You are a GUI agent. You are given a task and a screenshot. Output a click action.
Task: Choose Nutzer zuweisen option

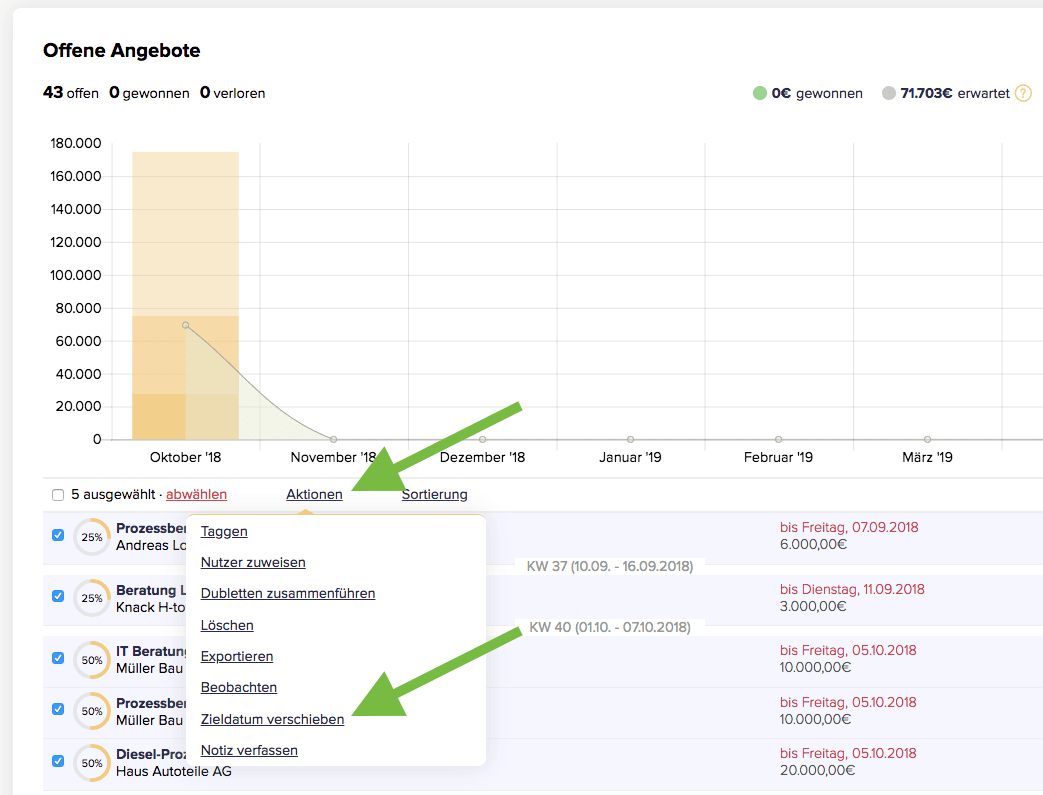click(253, 563)
